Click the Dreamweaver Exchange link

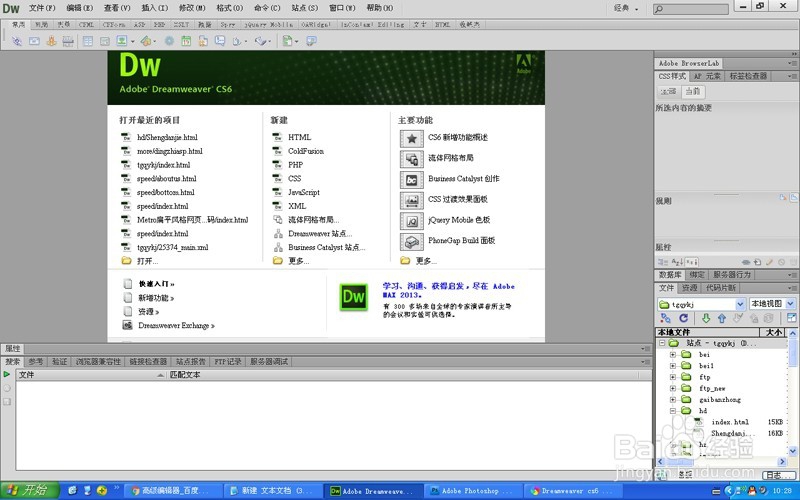(176, 326)
